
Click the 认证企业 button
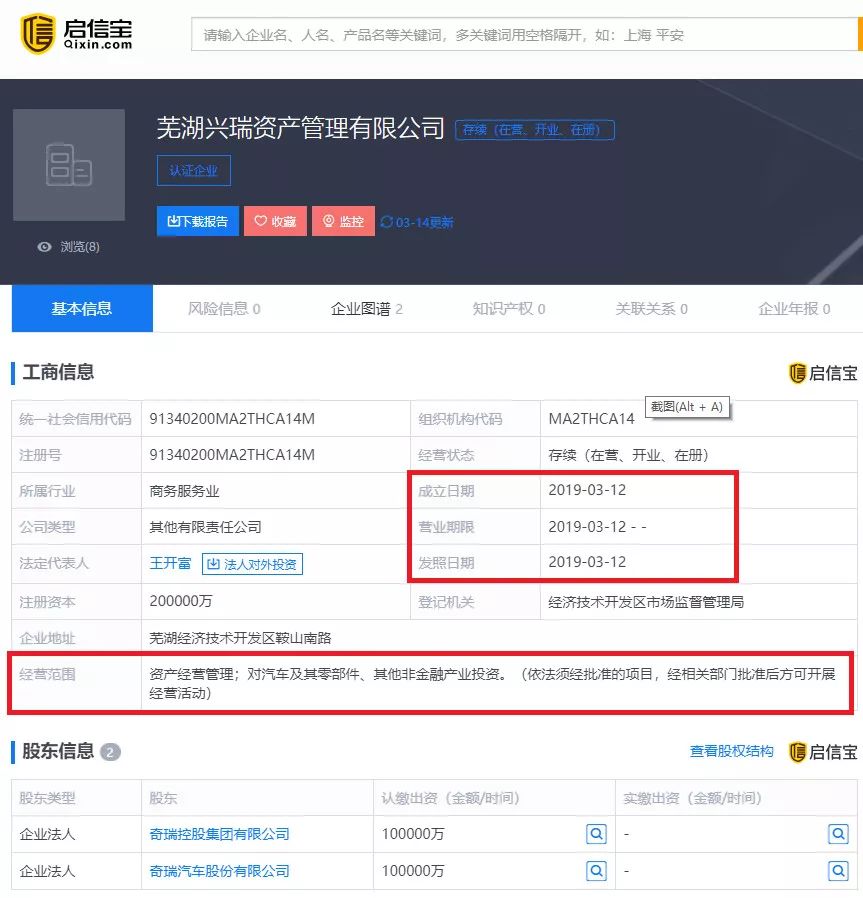tap(194, 171)
